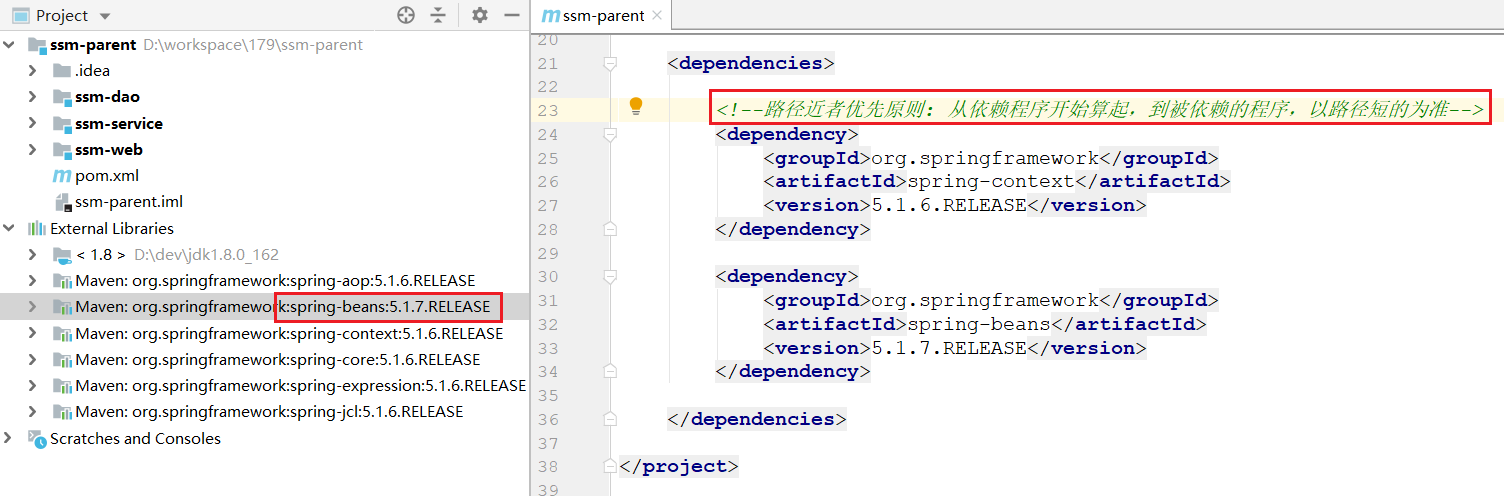Collapse the External Libraries node

click(9, 229)
